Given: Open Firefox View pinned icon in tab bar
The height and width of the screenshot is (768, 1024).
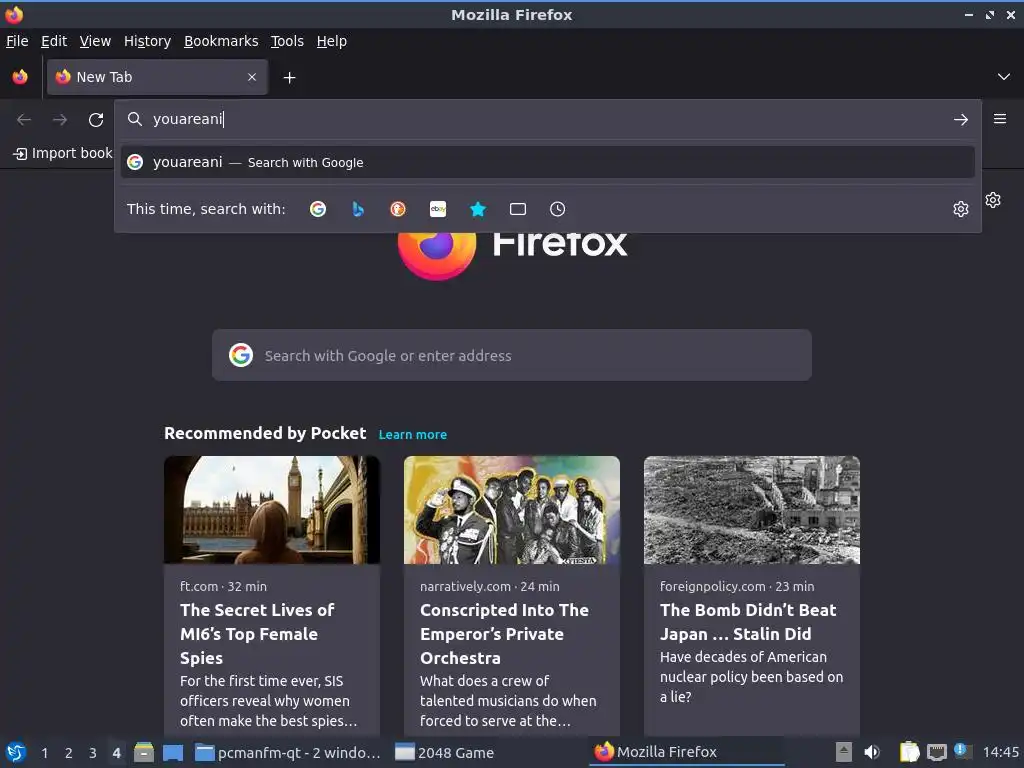Looking at the screenshot, I should 20,77.
